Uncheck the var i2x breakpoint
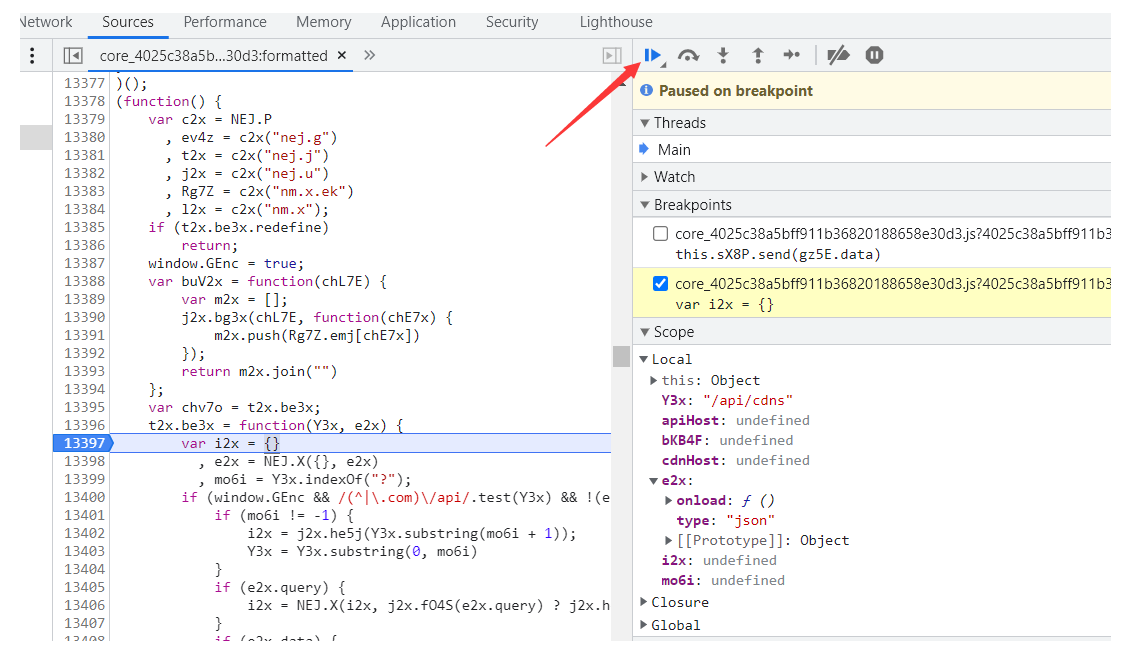The image size is (1148, 649). point(660,284)
